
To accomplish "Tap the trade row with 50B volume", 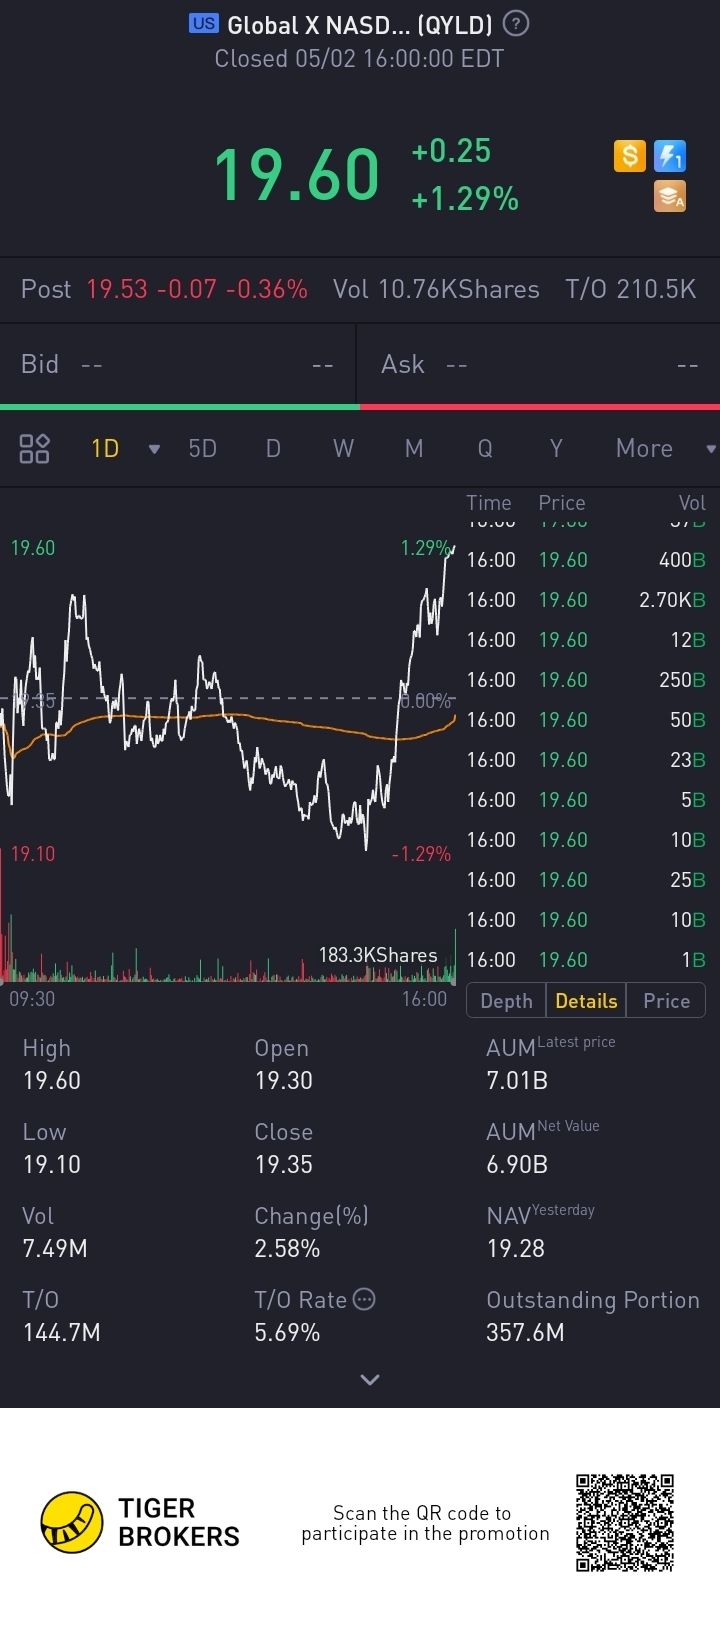I will click(x=586, y=720).
